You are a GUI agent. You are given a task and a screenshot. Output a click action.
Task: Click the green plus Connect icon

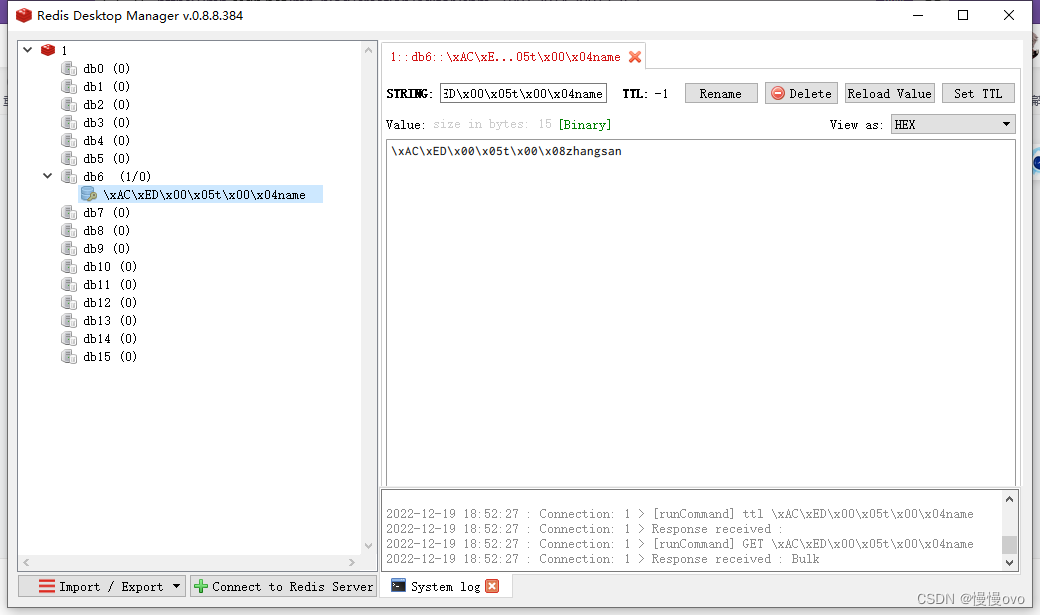pyautogui.click(x=202, y=586)
